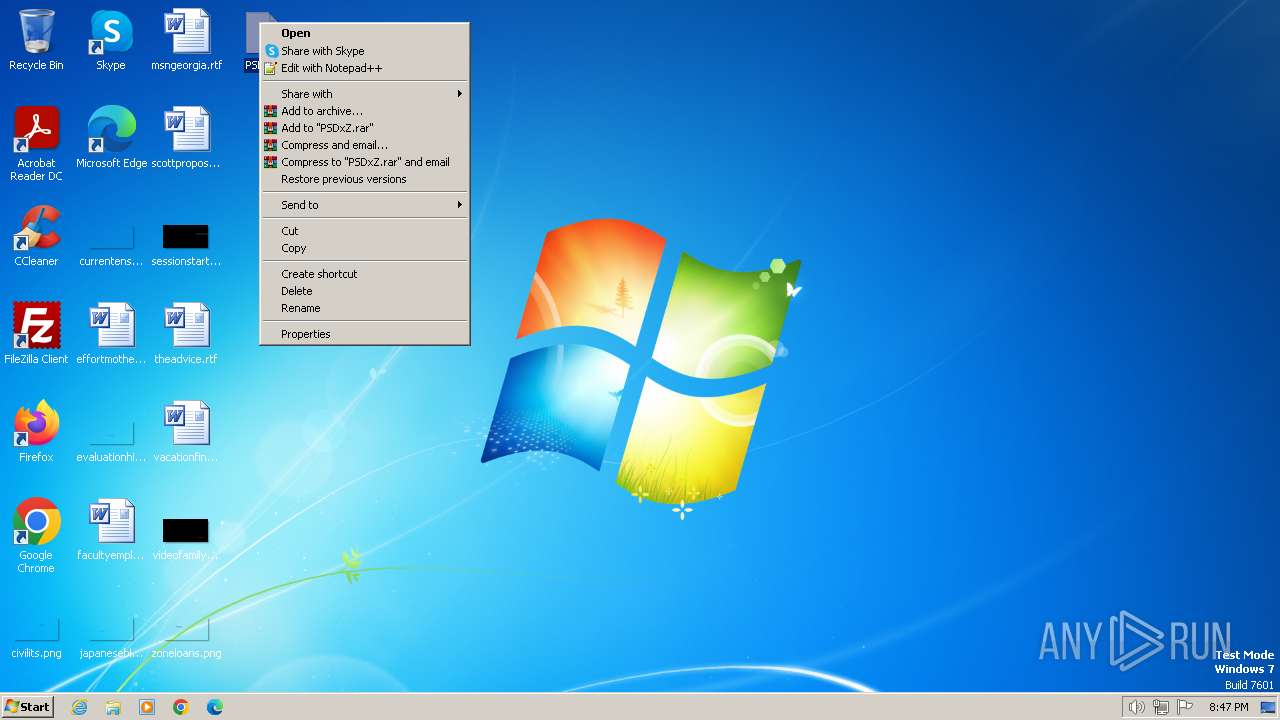The height and width of the screenshot is (720, 1280).
Task: Choose Share with Skype
Action: tap(365, 51)
